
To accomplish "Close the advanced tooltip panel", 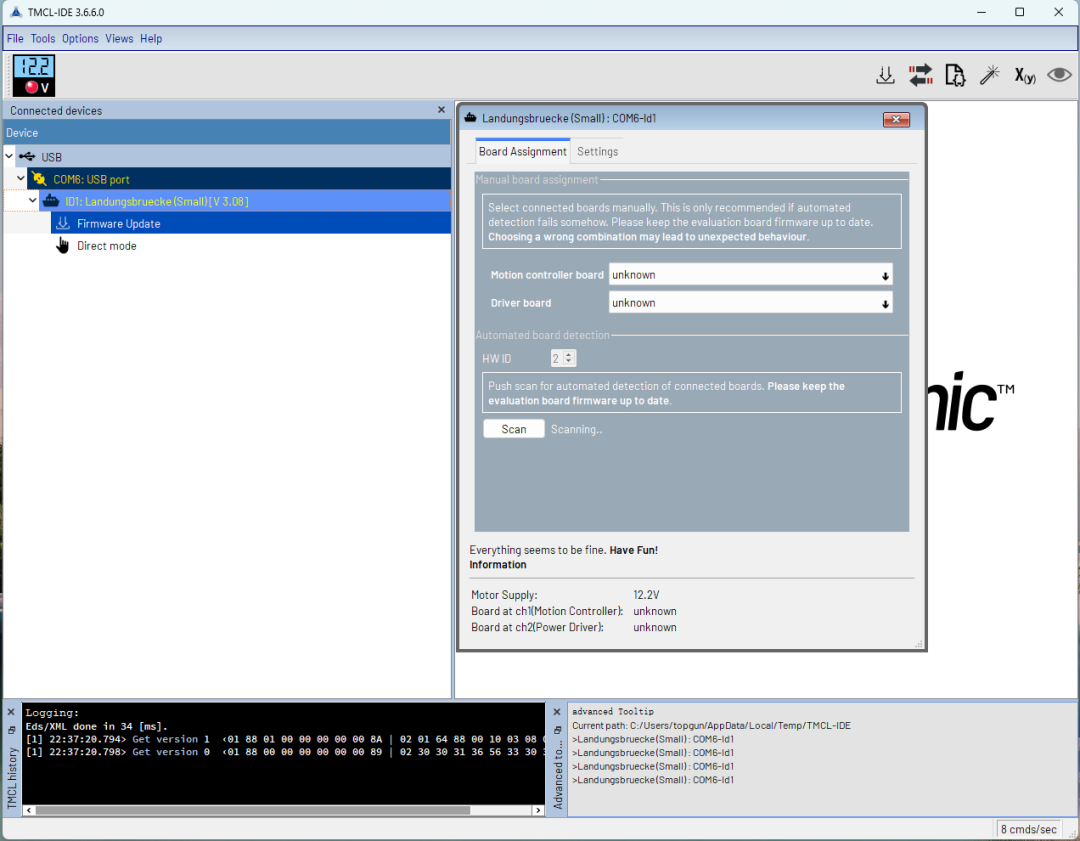I will click(557, 712).
